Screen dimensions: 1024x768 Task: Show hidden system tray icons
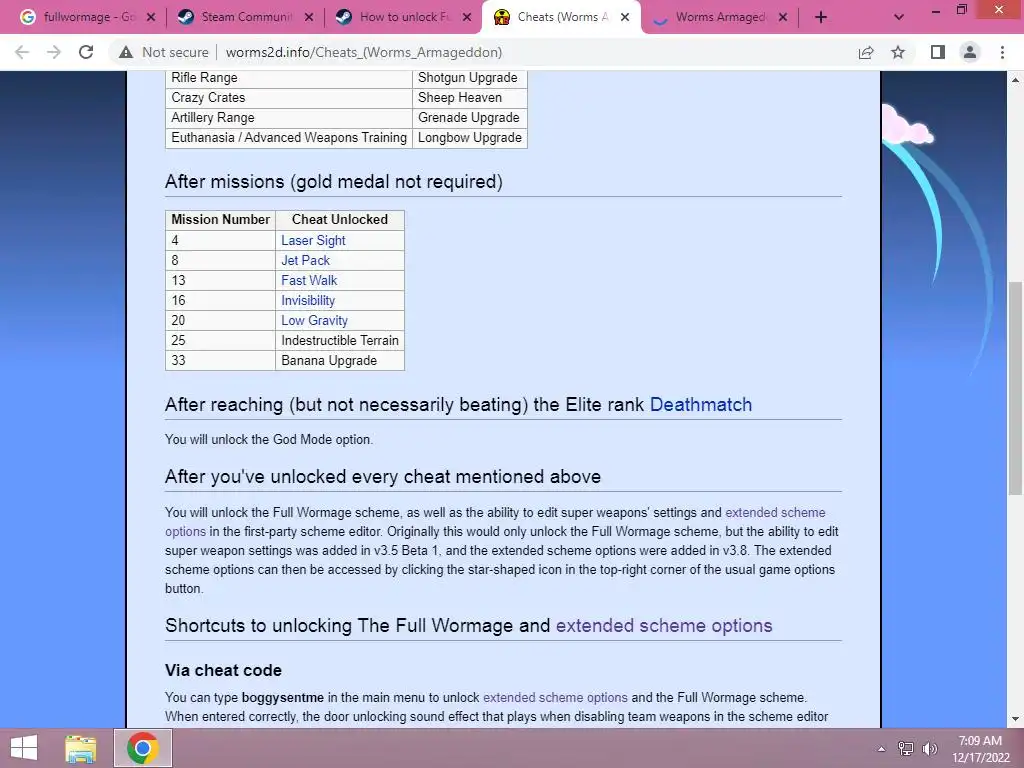coord(881,749)
